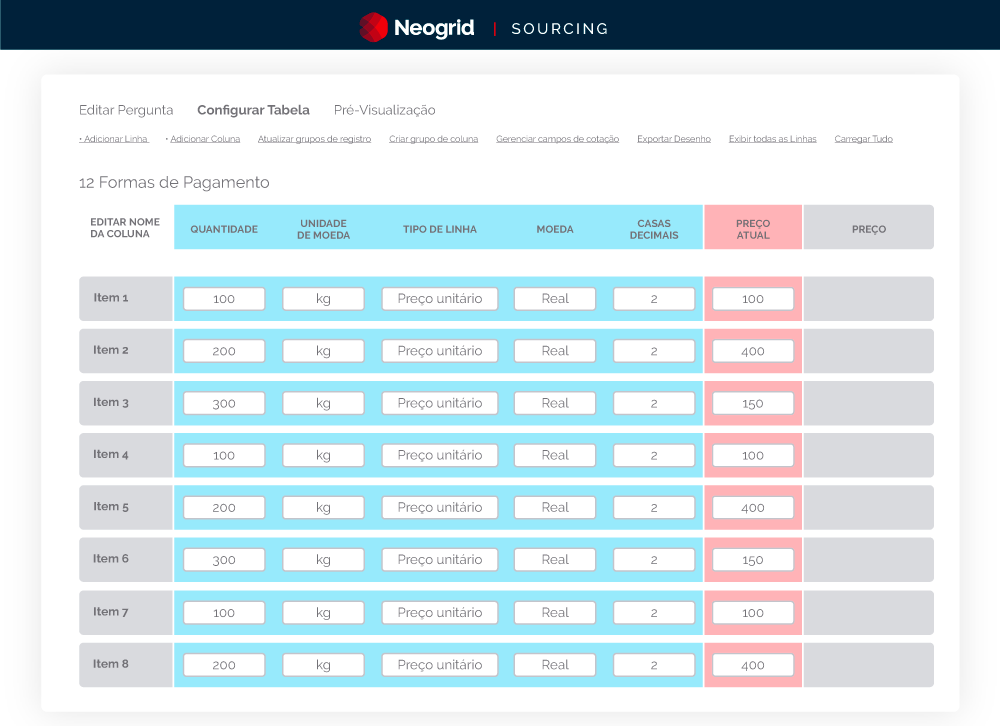Click the Neogrid logo icon

click(x=373, y=27)
